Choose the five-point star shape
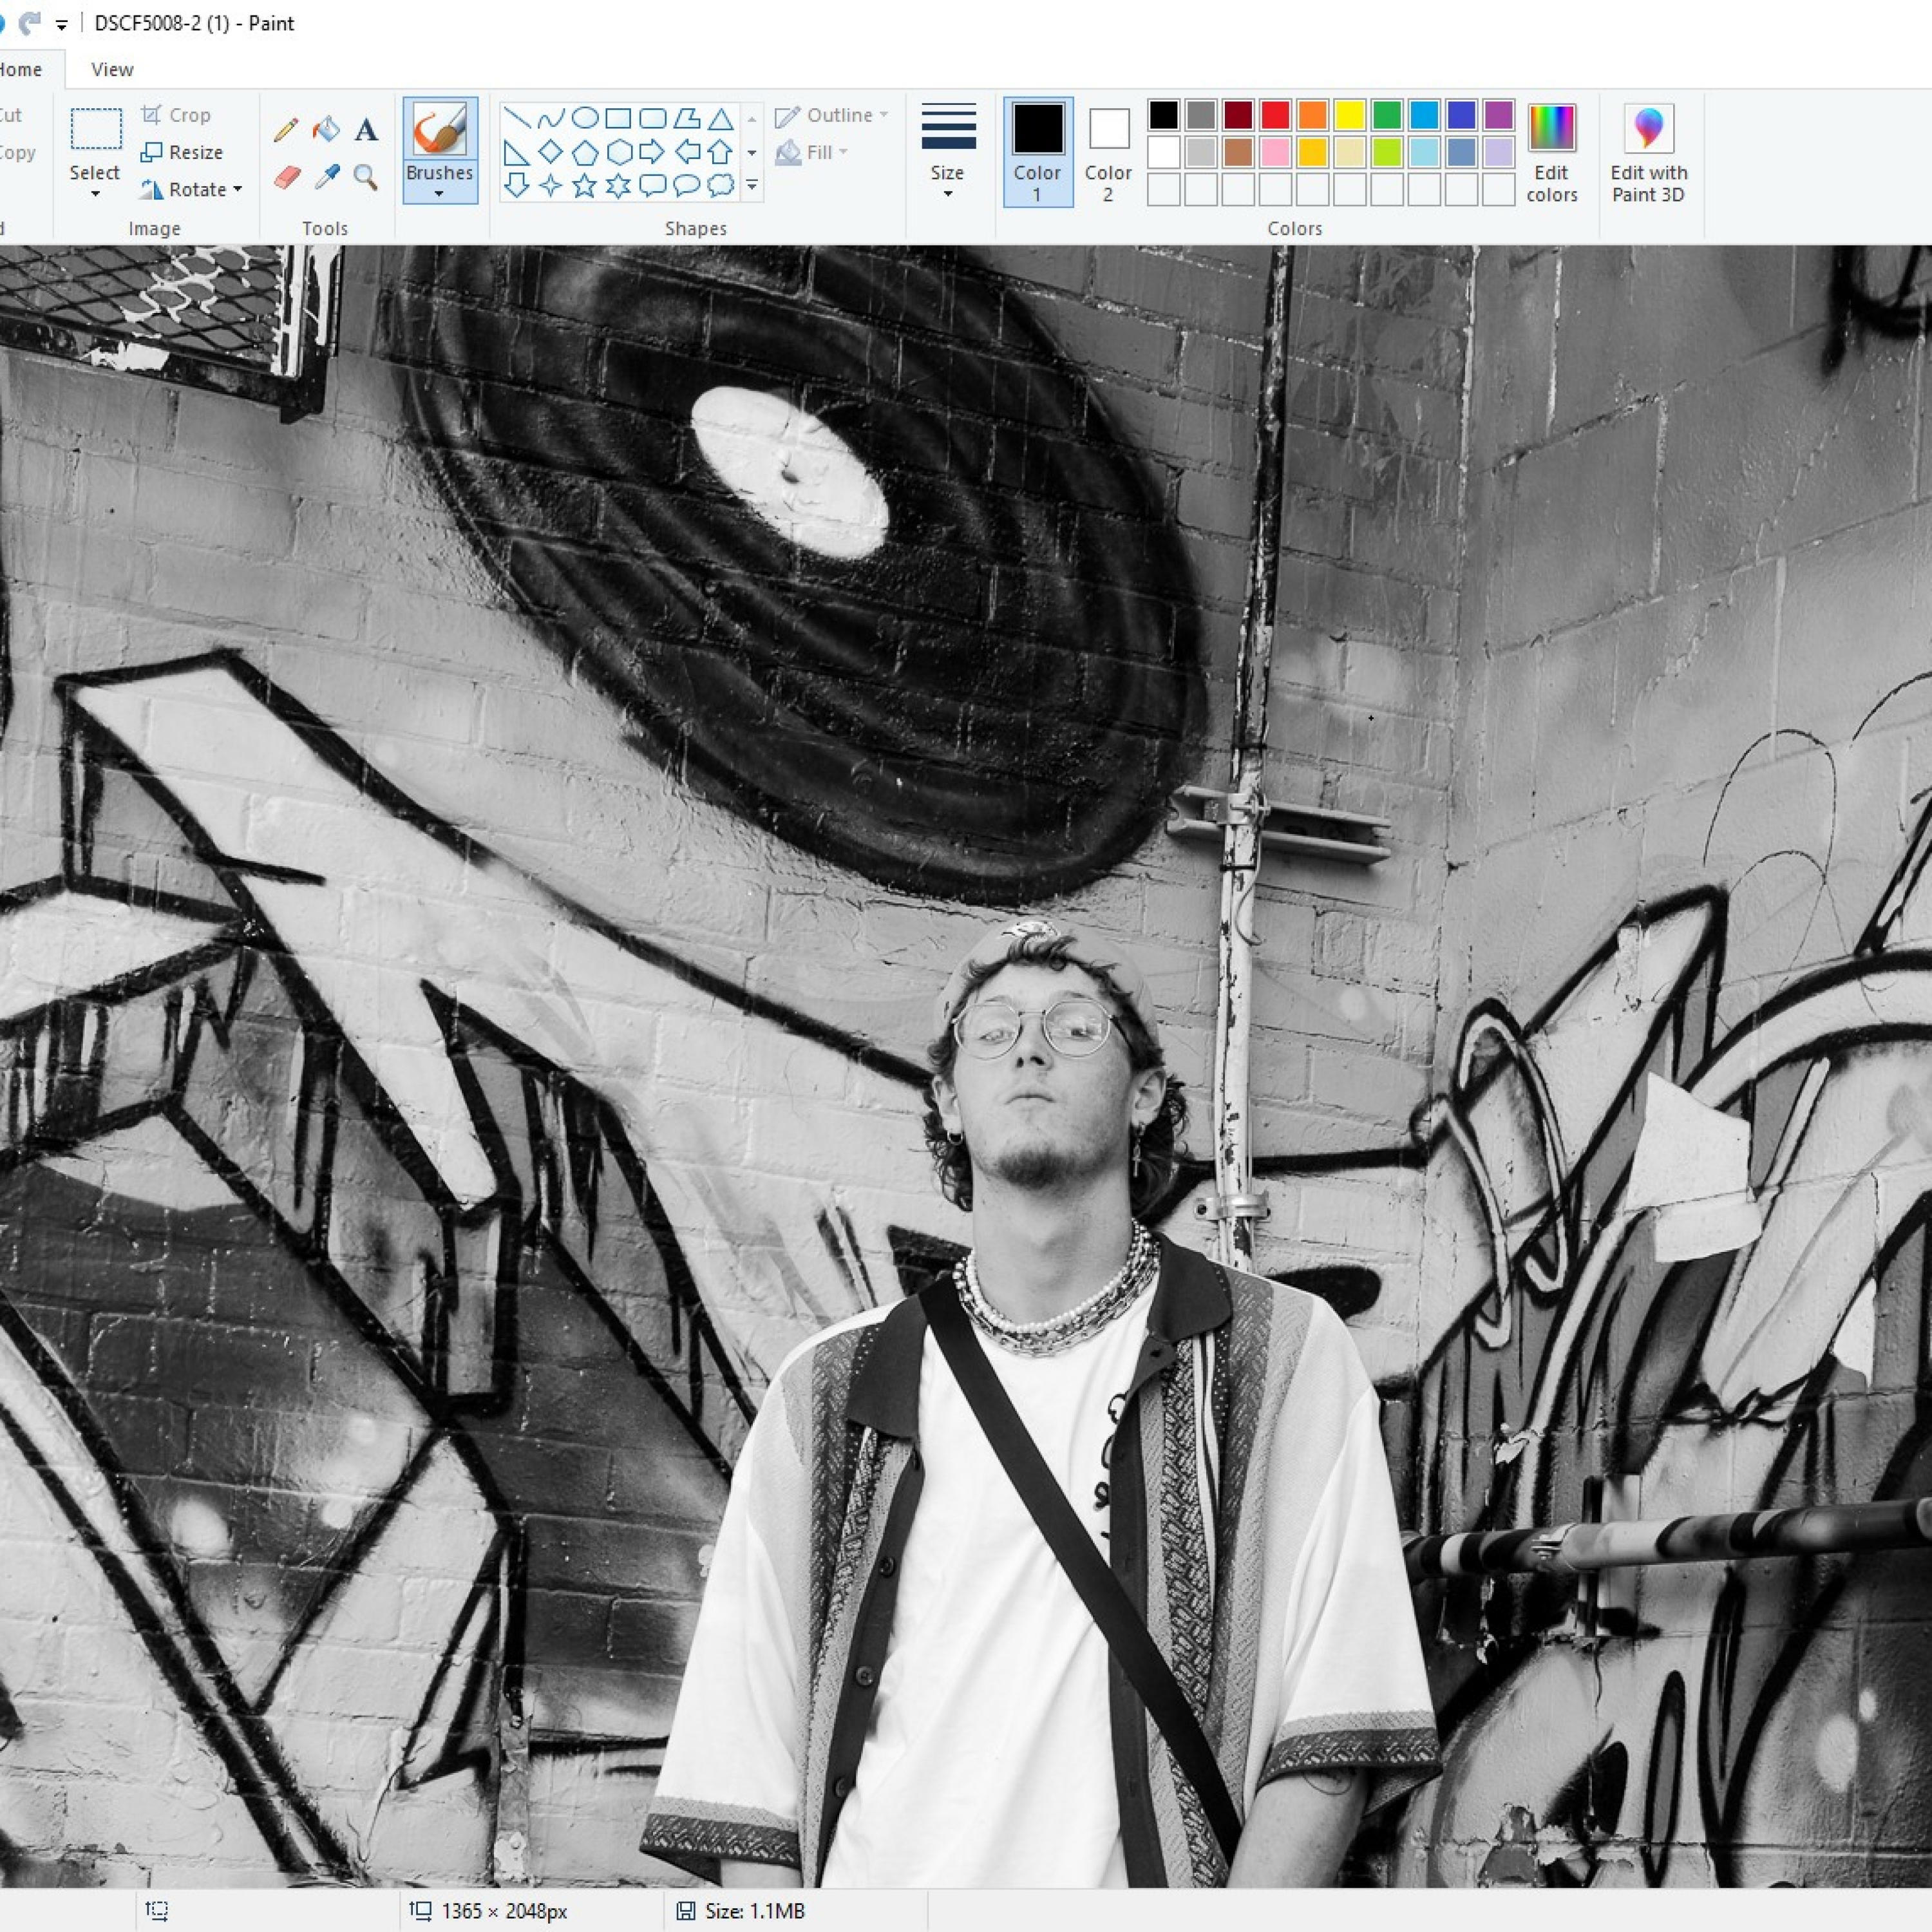 click(584, 186)
